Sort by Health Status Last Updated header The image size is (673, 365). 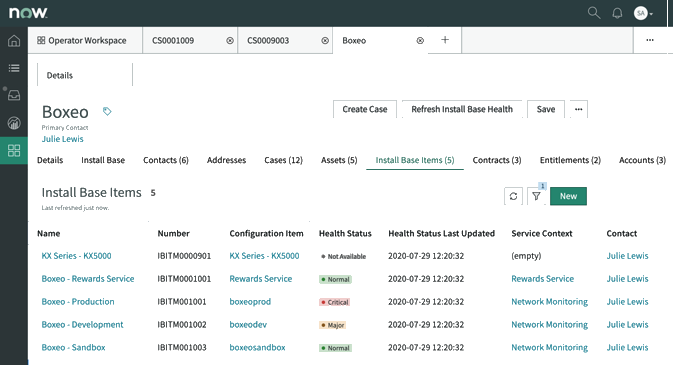pos(442,234)
